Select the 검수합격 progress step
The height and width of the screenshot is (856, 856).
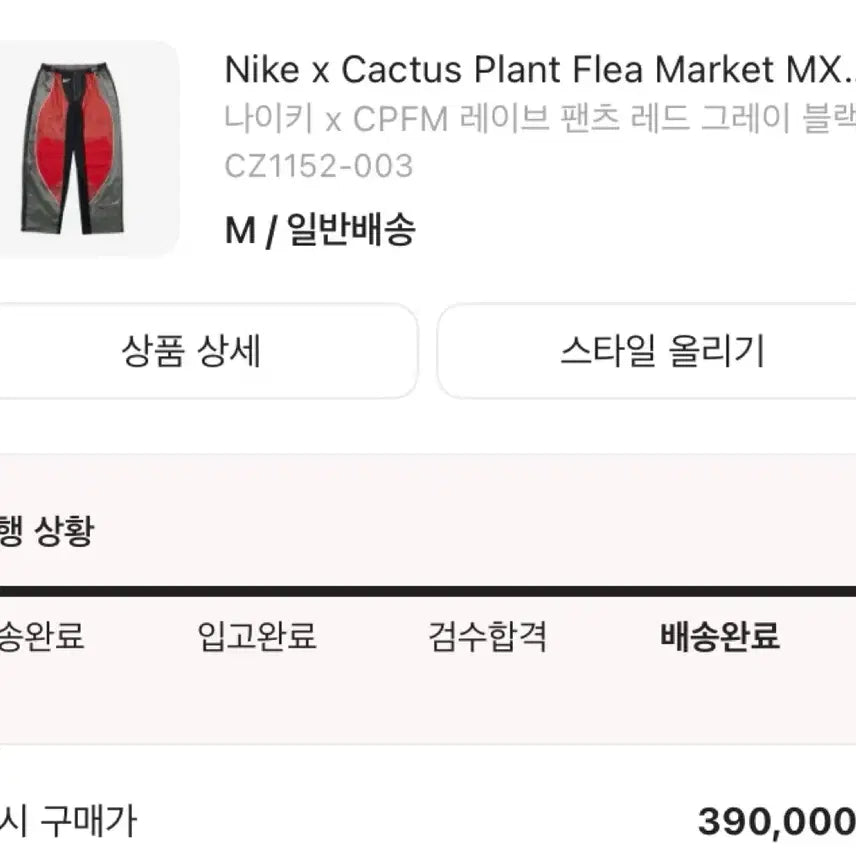click(488, 637)
